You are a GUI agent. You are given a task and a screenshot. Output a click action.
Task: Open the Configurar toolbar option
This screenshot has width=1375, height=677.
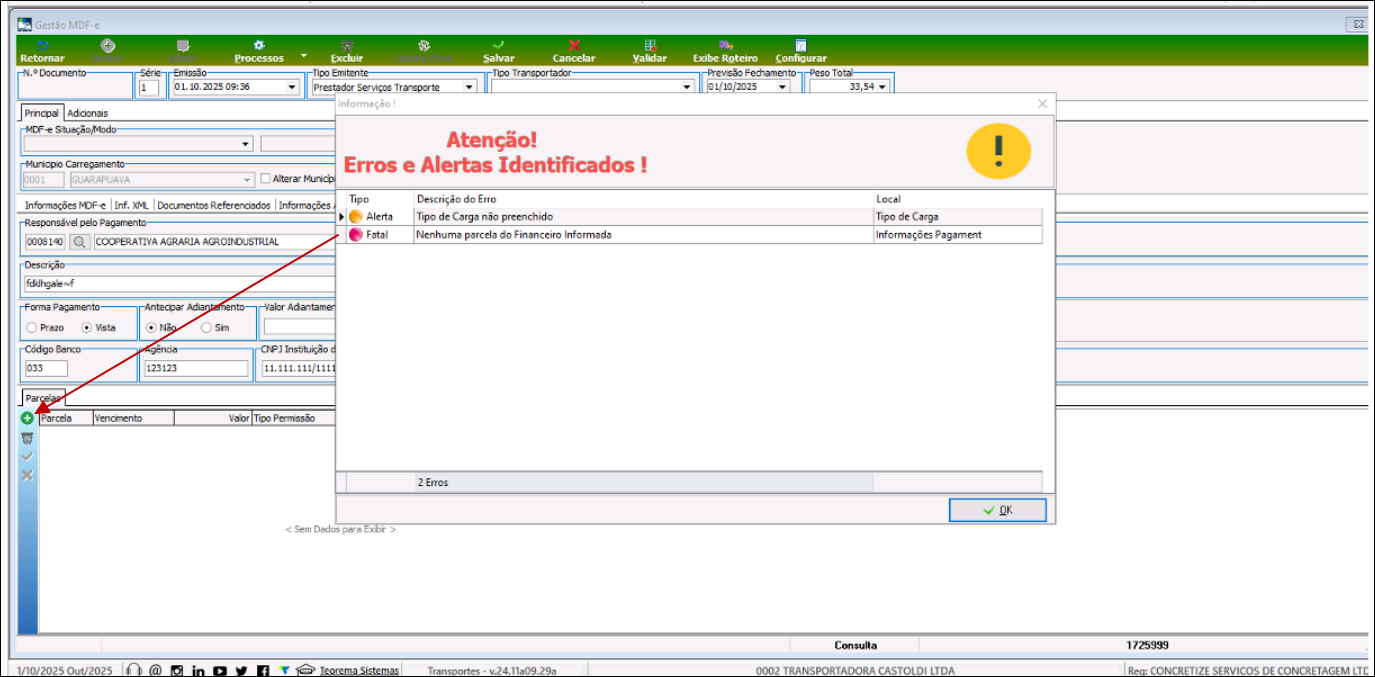(x=800, y=51)
